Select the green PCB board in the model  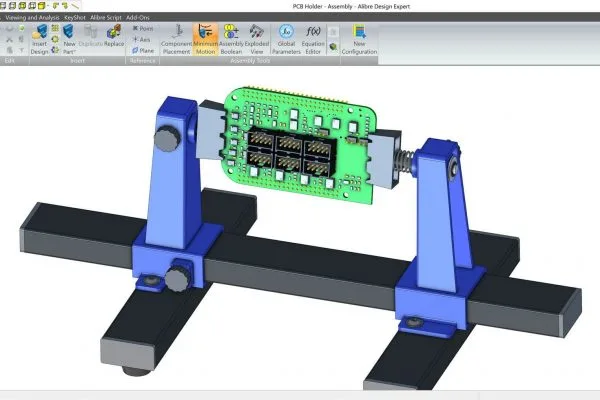[x=300, y=145]
